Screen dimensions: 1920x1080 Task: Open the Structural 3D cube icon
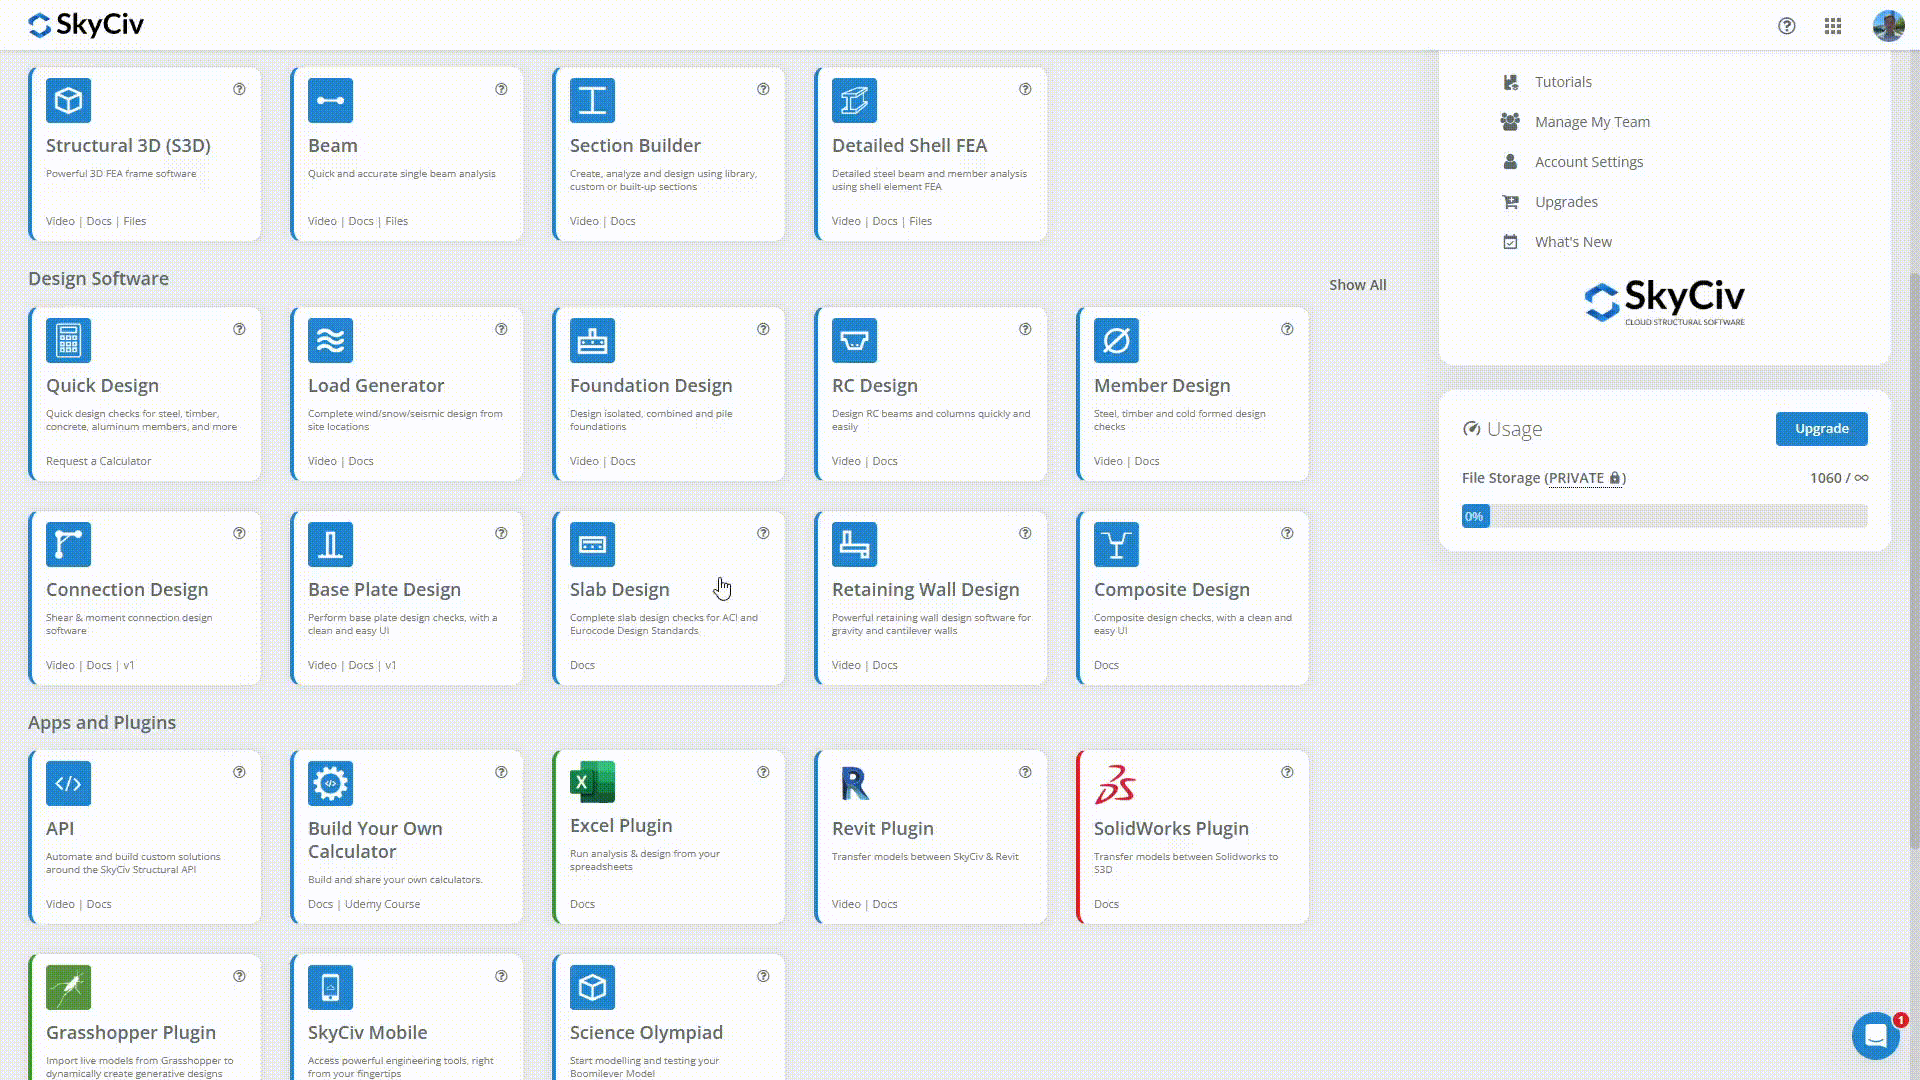pyautogui.click(x=68, y=100)
